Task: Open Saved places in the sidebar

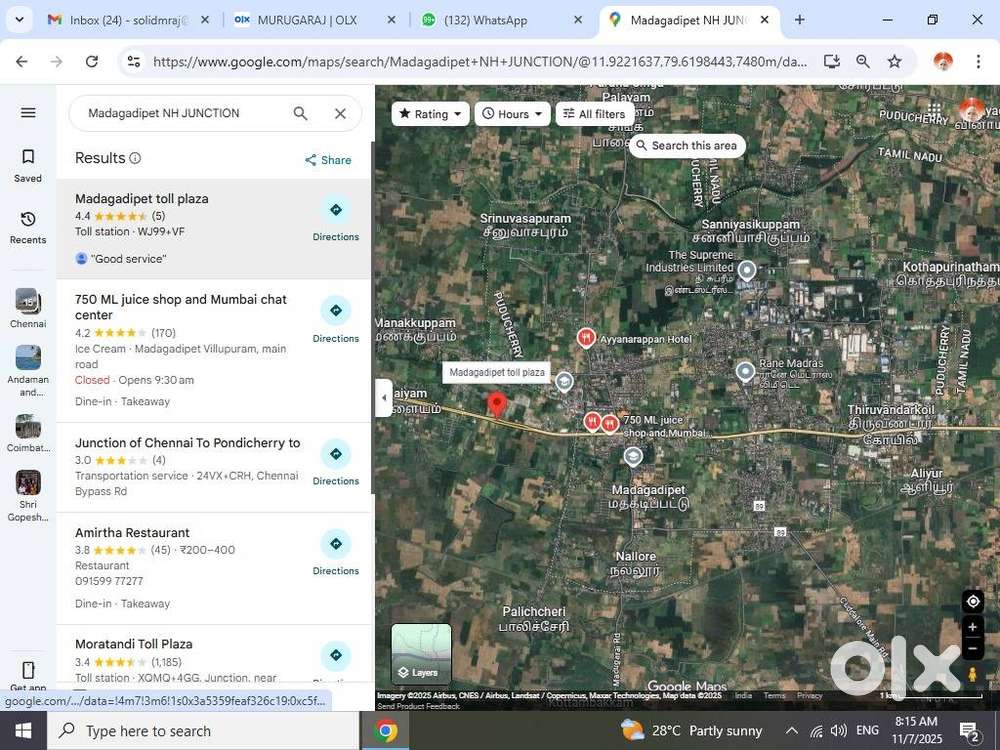Action: click(27, 164)
